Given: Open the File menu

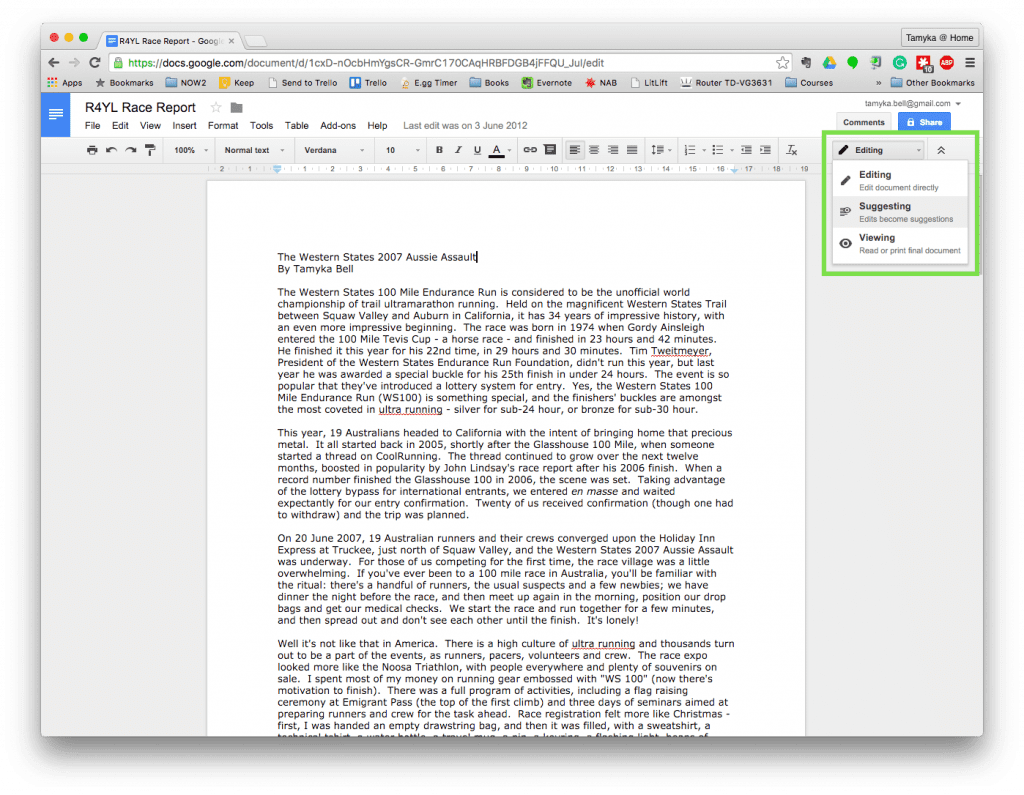Looking at the screenshot, I should pos(92,125).
